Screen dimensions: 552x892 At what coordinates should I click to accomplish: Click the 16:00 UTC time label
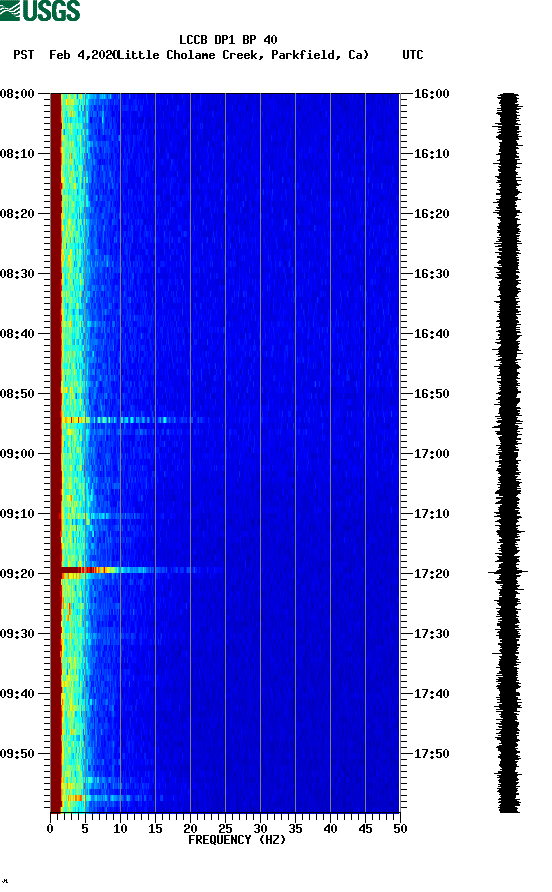tap(431, 94)
